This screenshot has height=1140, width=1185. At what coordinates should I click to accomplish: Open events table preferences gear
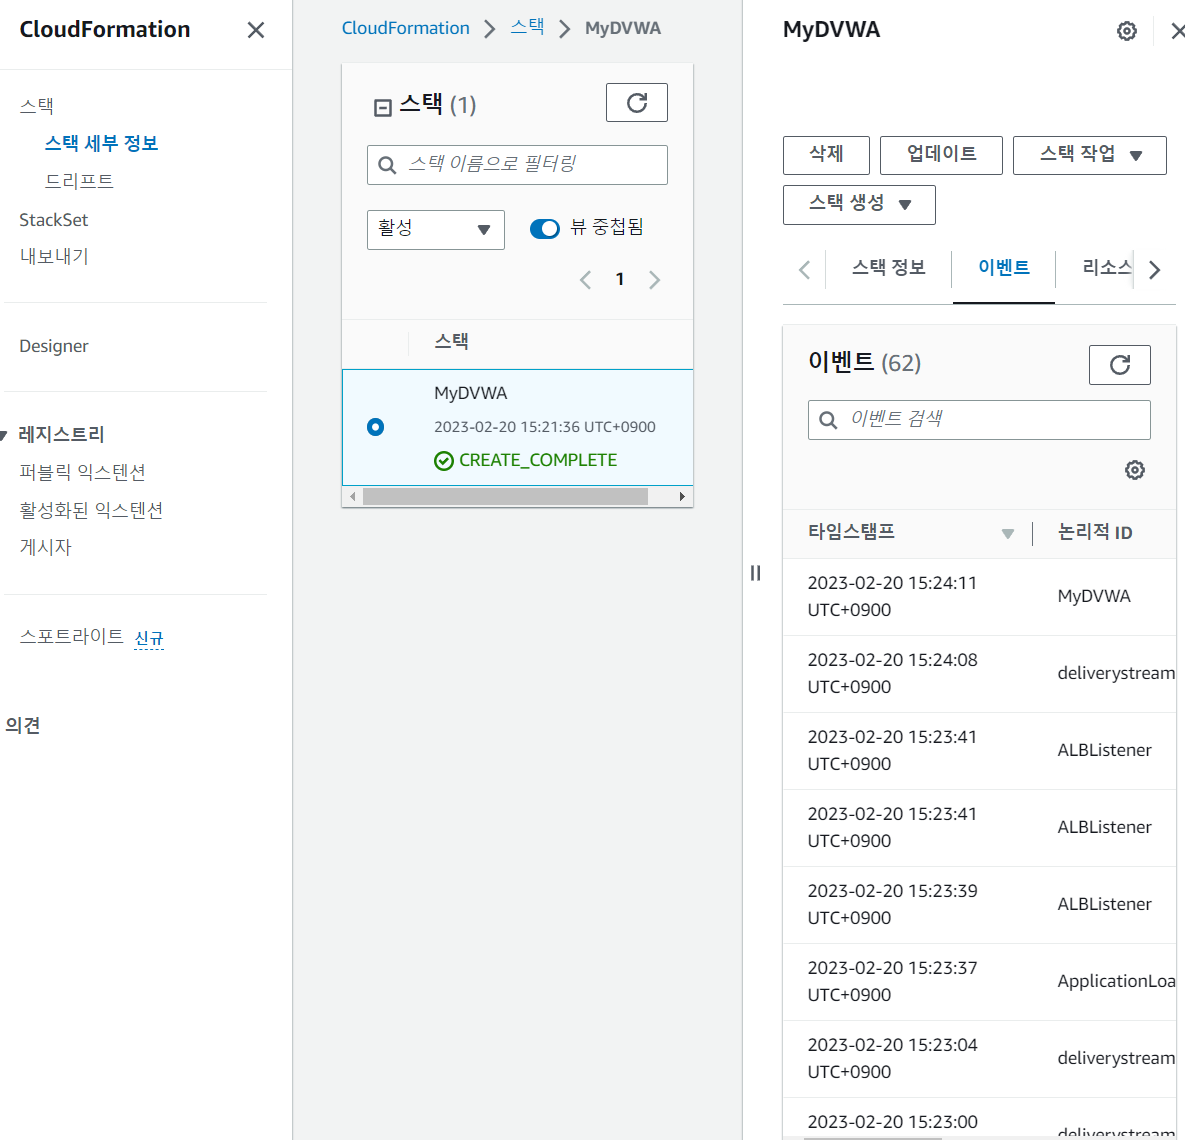(1134, 470)
